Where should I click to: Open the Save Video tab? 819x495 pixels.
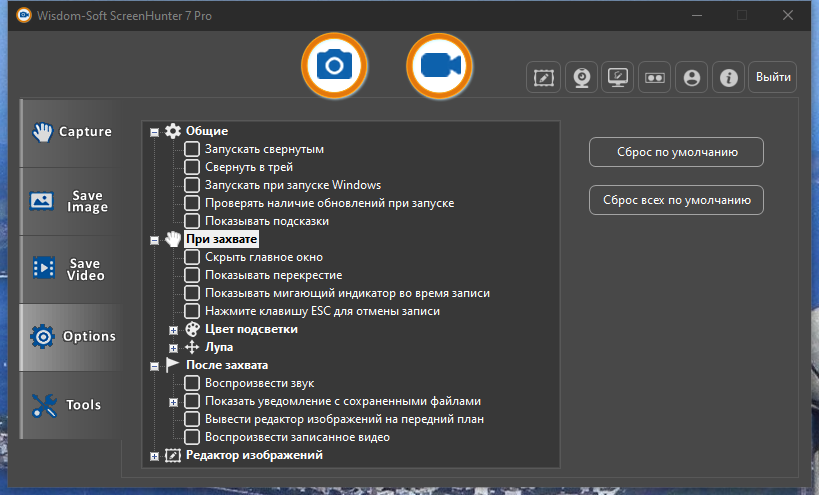pyautogui.click(x=71, y=268)
